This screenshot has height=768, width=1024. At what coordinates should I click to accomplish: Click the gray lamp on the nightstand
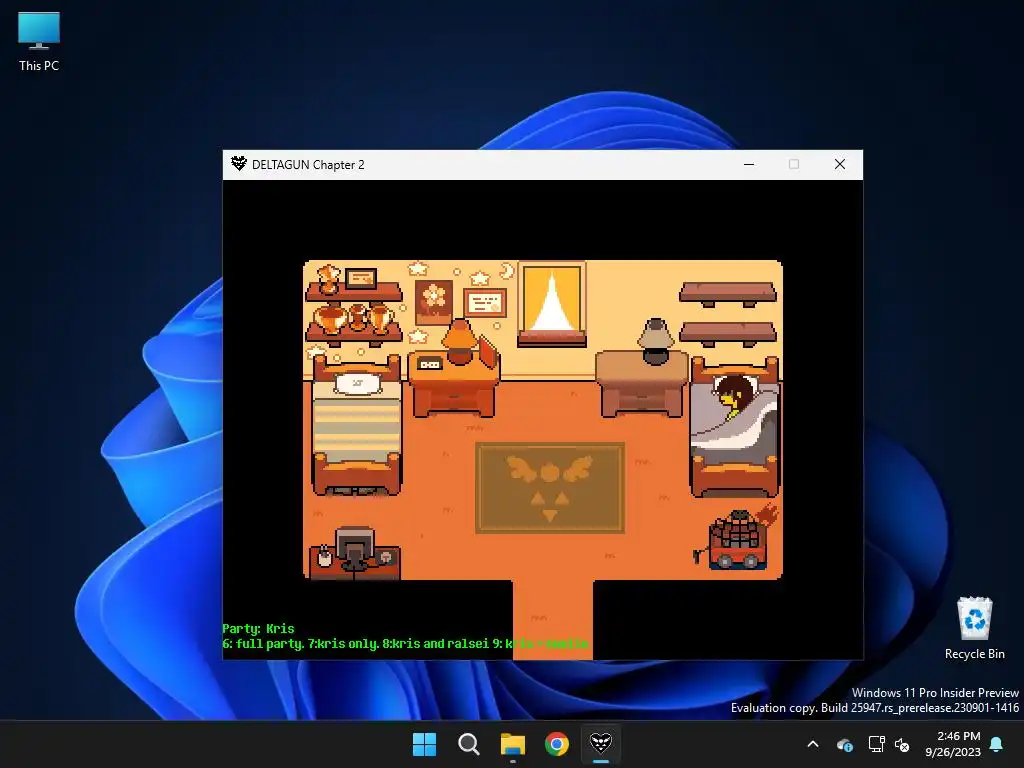coord(656,341)
